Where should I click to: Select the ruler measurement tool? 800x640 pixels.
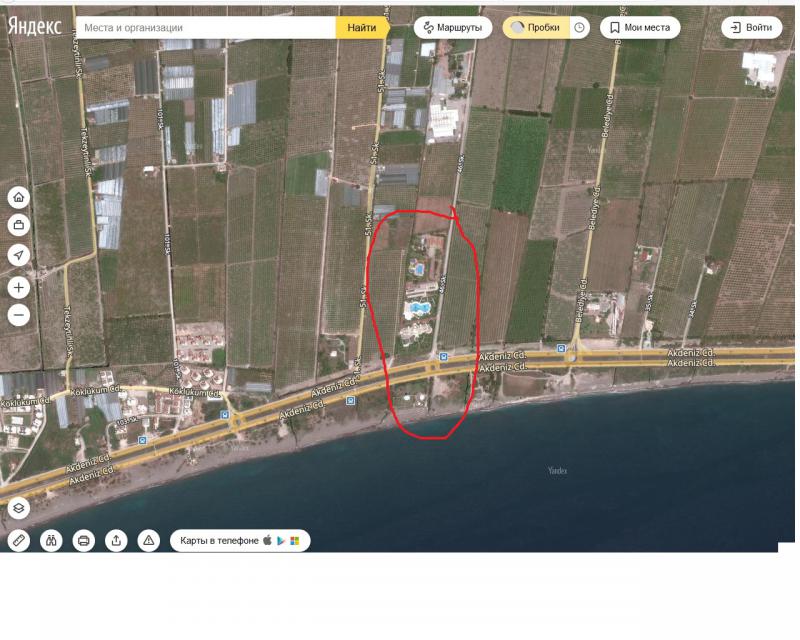click(x=18, y=540)
